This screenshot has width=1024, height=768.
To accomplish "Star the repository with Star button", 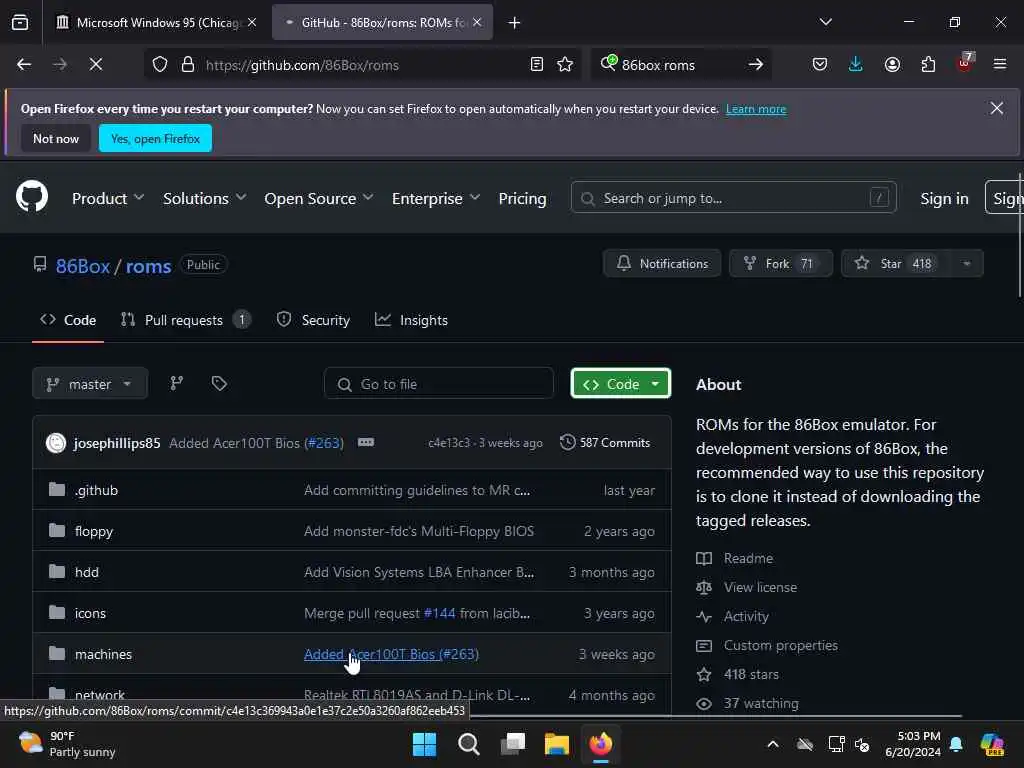I will click(x=897, y=264).
